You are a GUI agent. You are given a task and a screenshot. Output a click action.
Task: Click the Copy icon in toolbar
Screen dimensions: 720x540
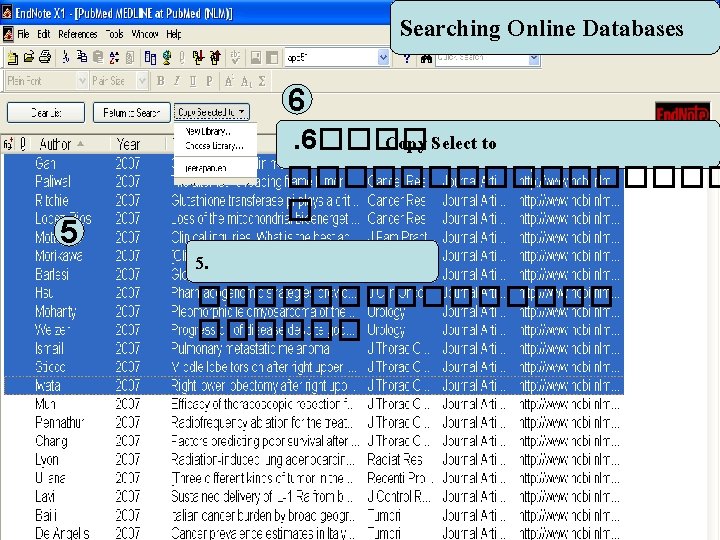point(82,57)
